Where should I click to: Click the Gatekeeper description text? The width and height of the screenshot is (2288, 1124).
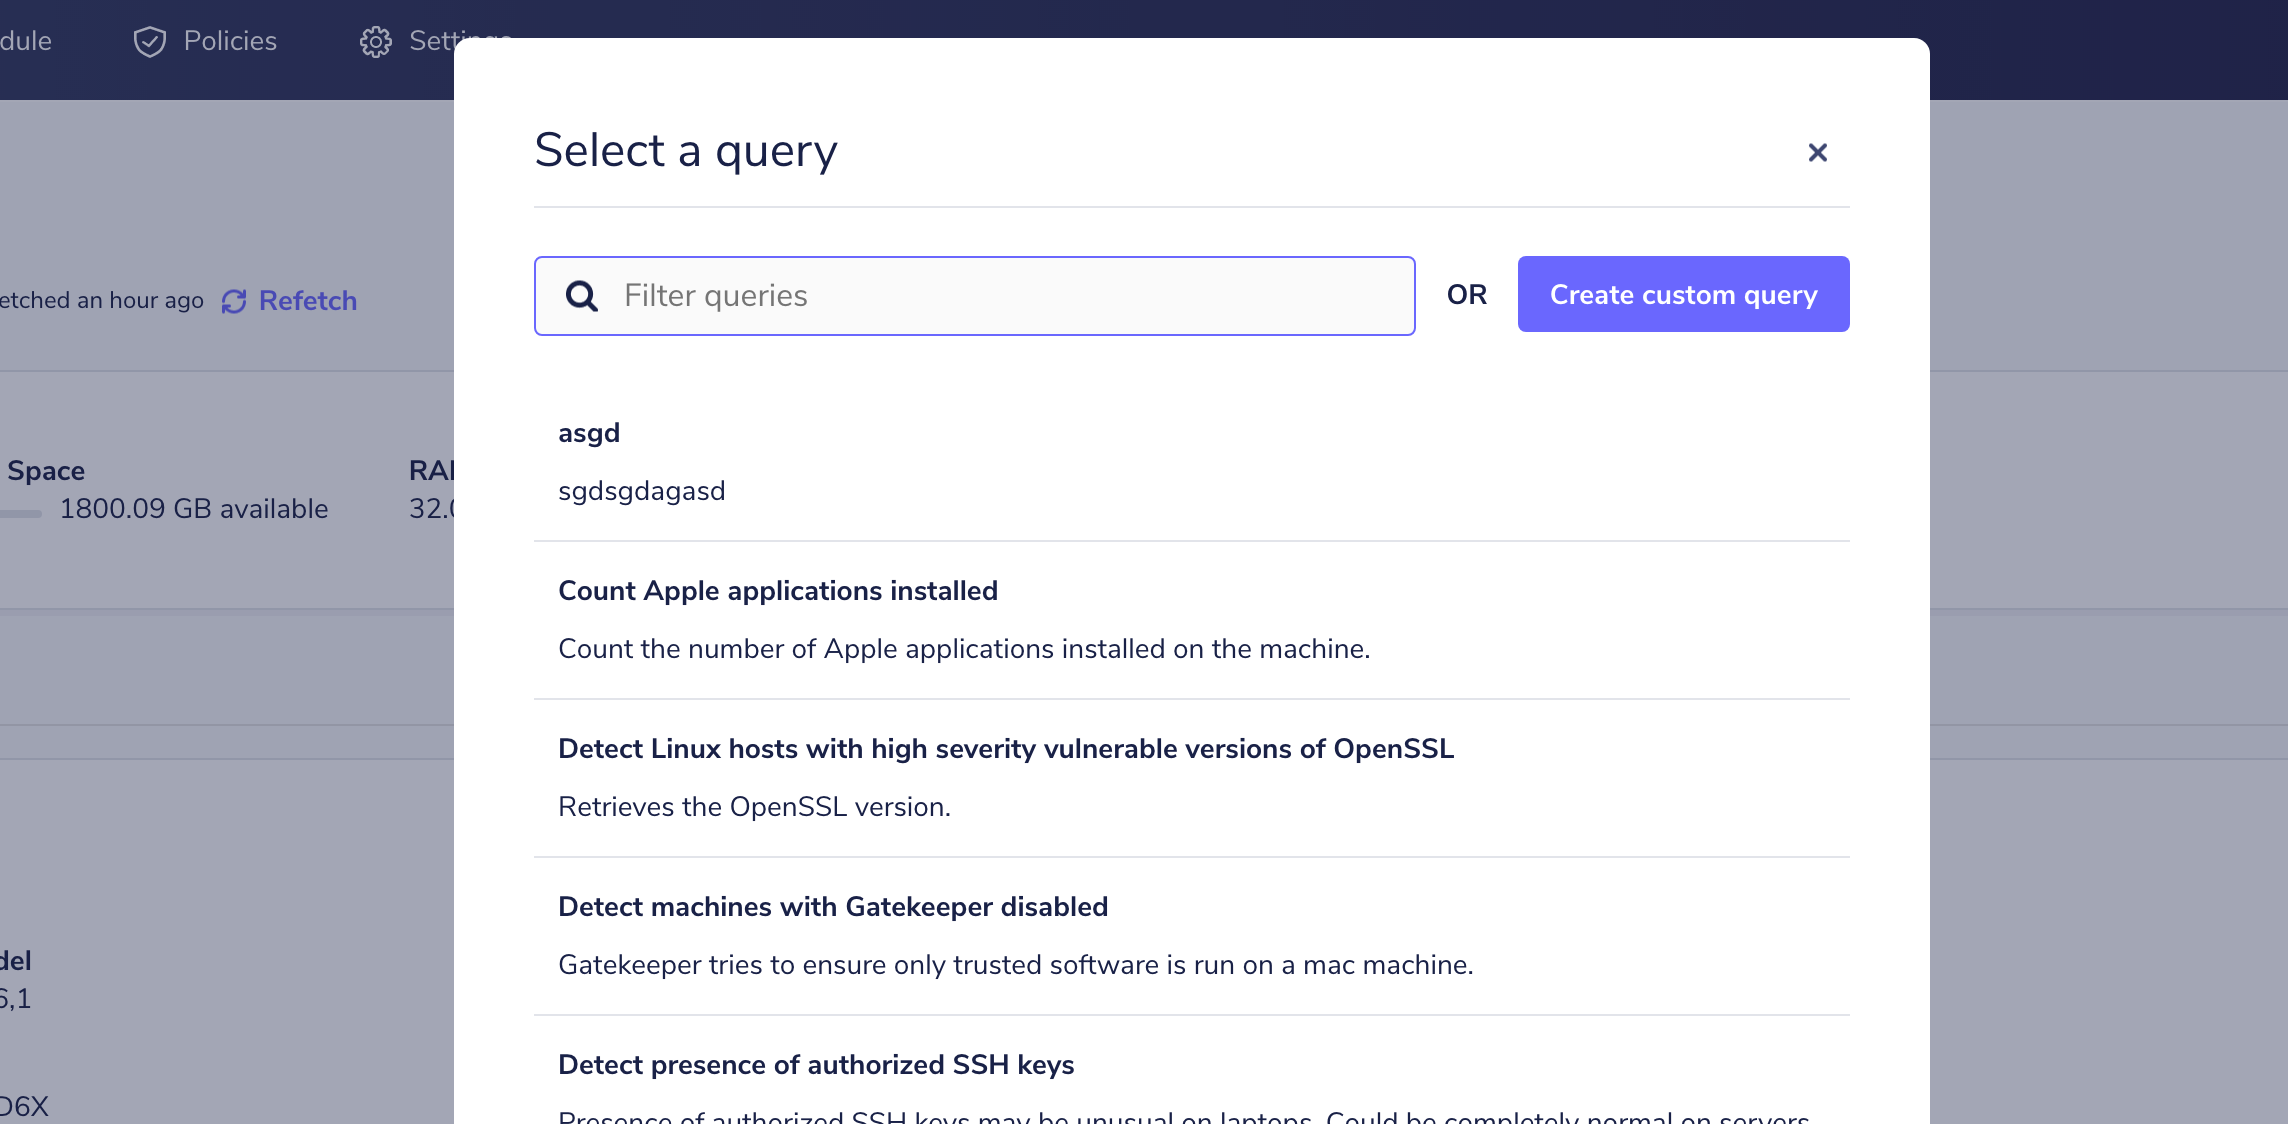1015,965
